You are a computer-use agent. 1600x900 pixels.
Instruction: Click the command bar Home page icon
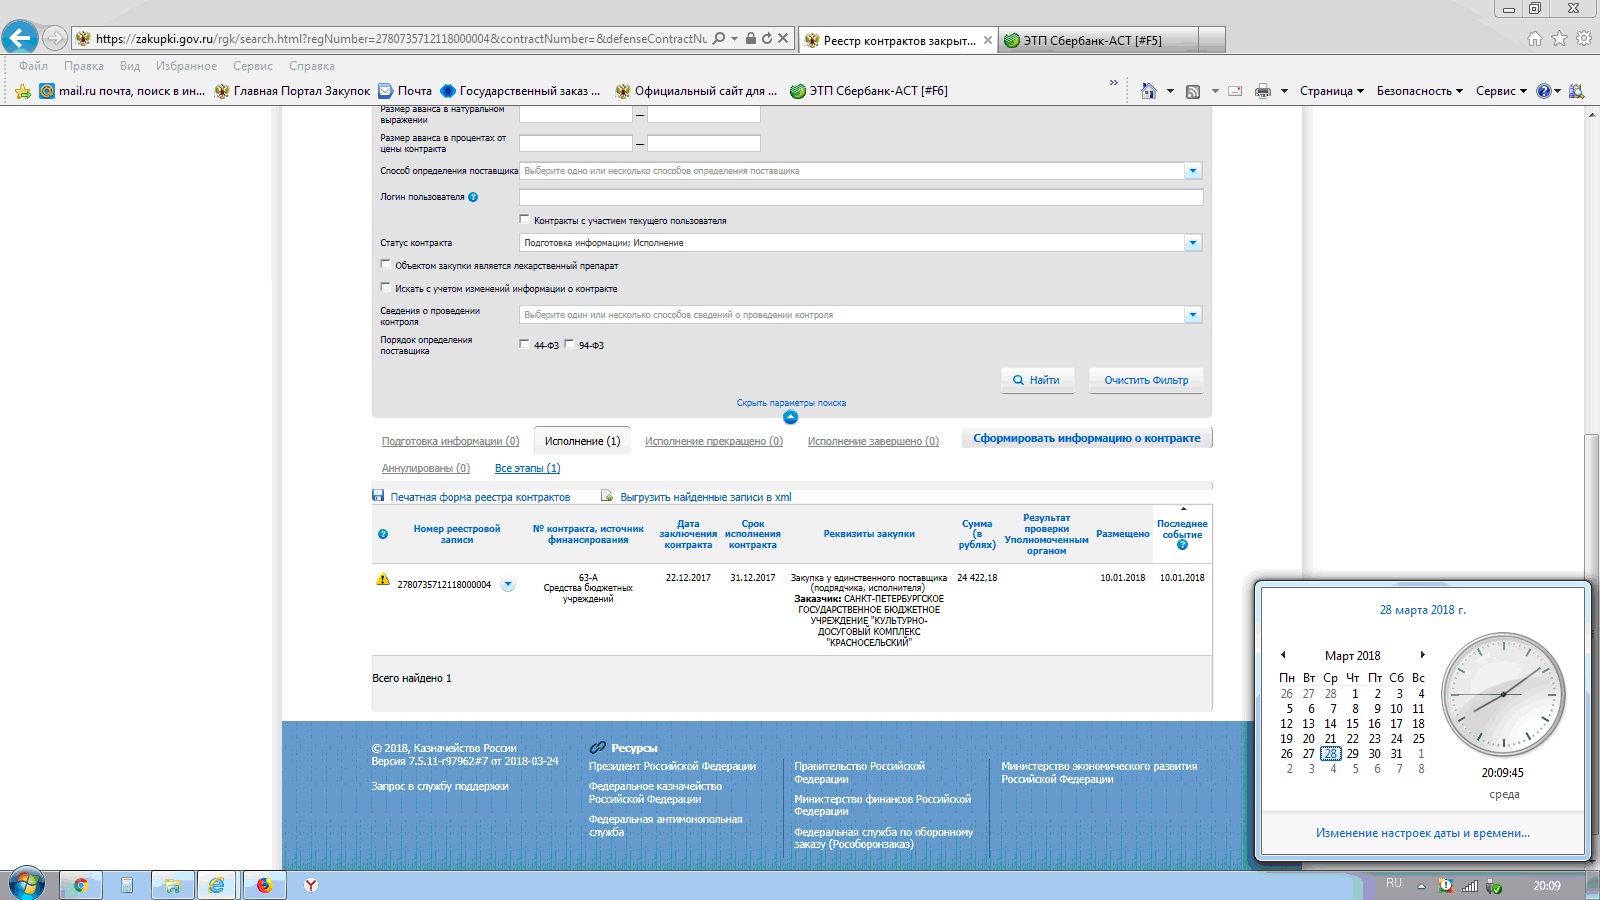point(1148,91)
